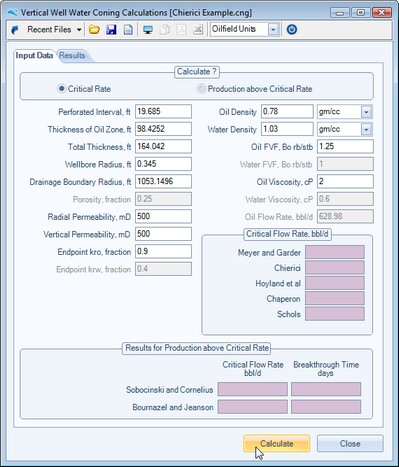Click the Close button

coord(350,444)
